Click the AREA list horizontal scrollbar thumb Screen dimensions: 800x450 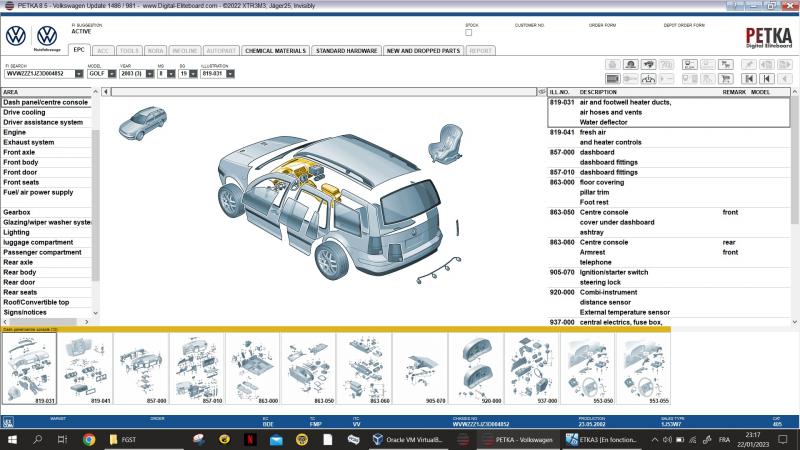point(43,322)
